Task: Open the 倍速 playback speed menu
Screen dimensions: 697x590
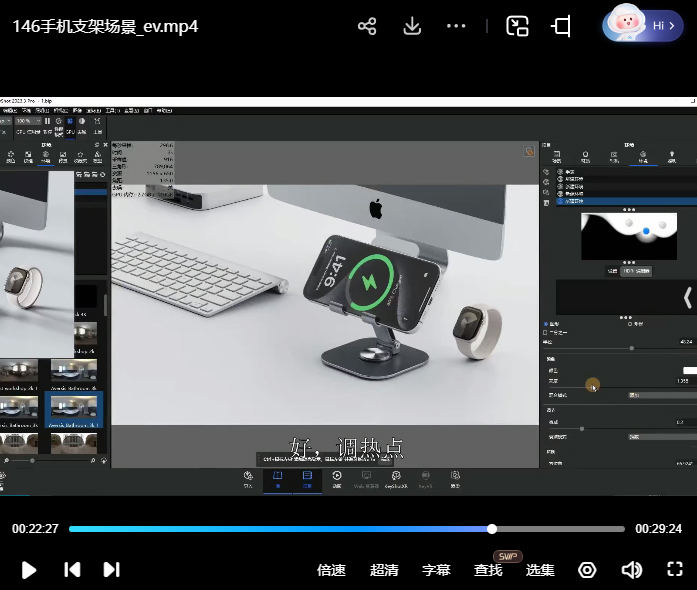Action: point(331,570)
